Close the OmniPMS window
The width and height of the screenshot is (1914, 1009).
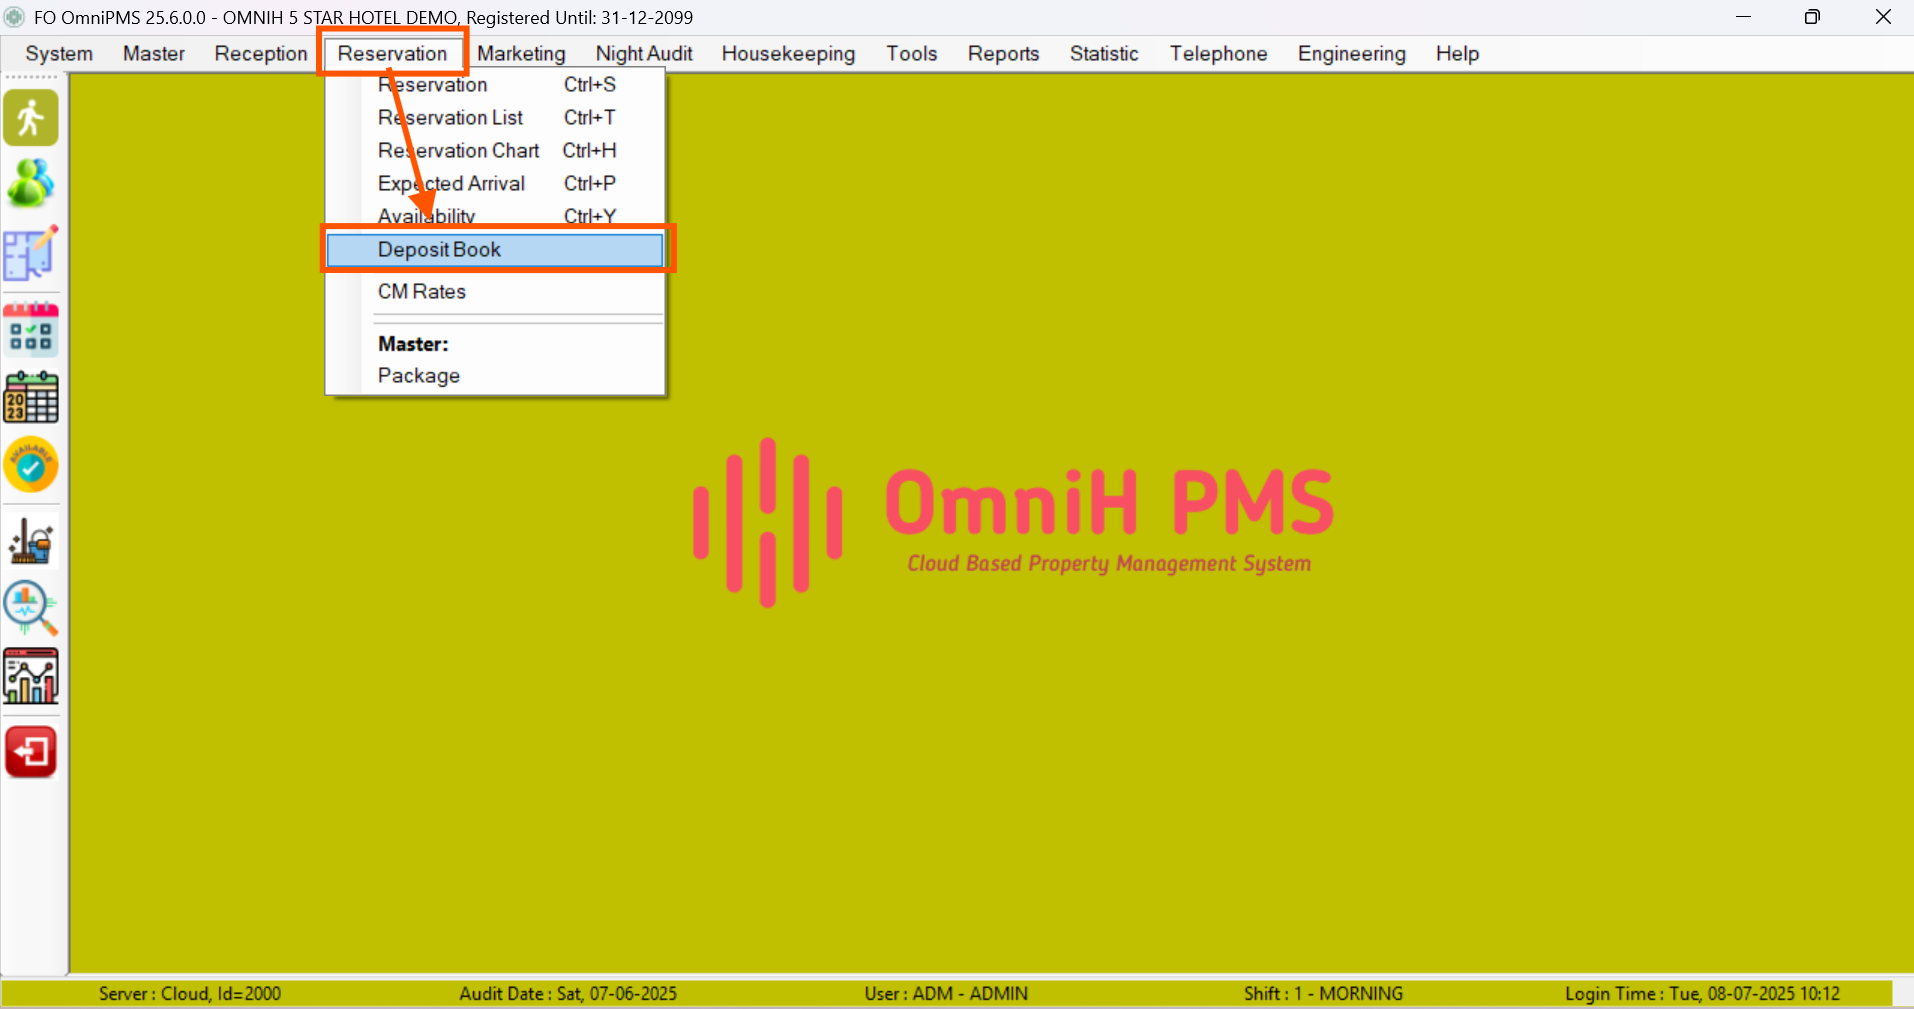[1882, 17]
